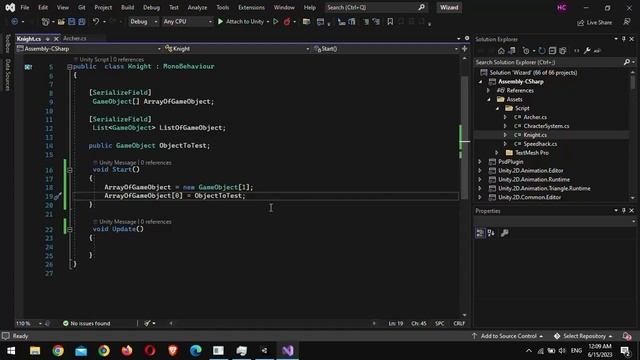This screenshot has height=360, width=640.
Task: Open Windows Start menu
Action: point(11,350)
